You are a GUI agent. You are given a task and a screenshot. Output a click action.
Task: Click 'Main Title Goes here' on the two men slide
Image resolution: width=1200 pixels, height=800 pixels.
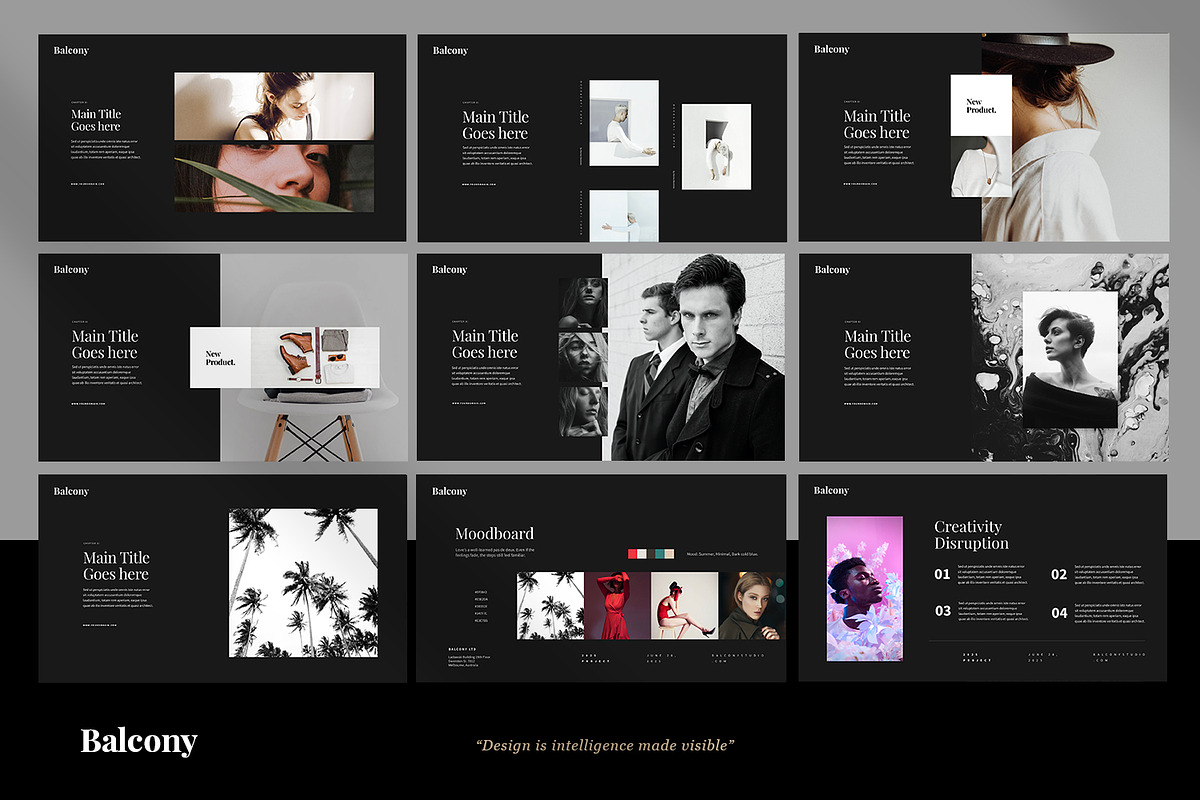click(485, 344)
